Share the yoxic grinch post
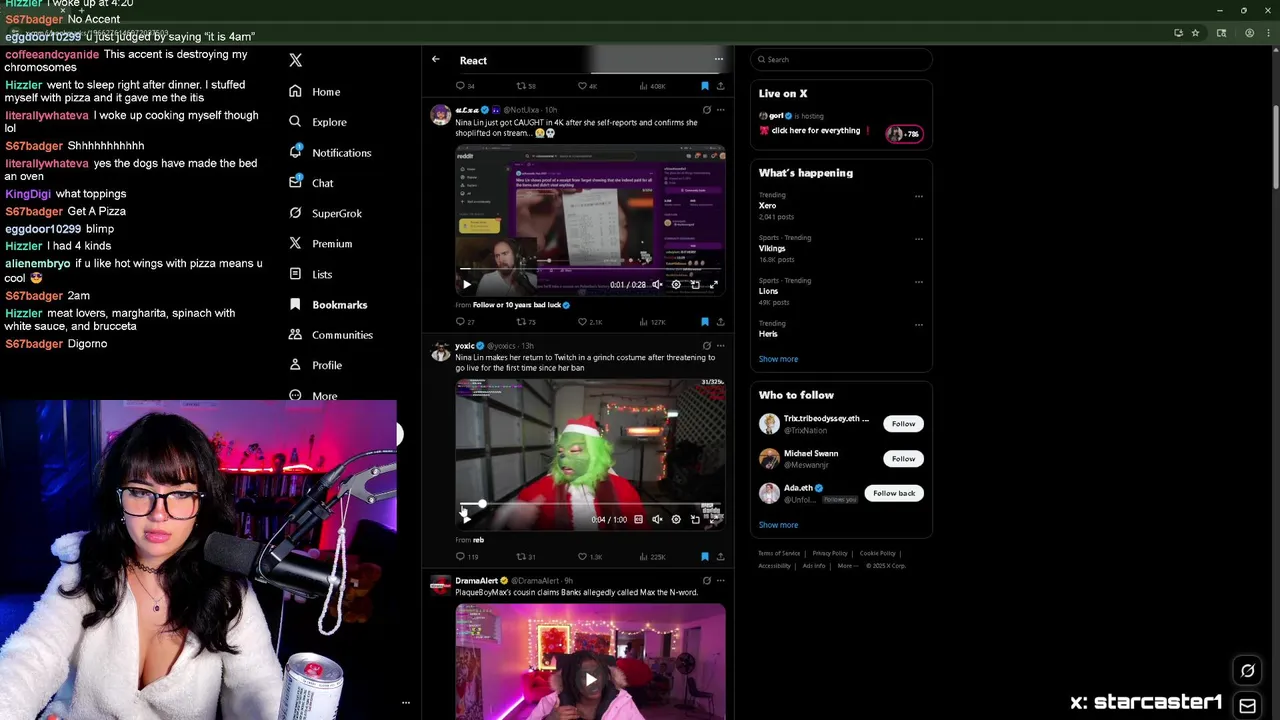 [720, 557]
